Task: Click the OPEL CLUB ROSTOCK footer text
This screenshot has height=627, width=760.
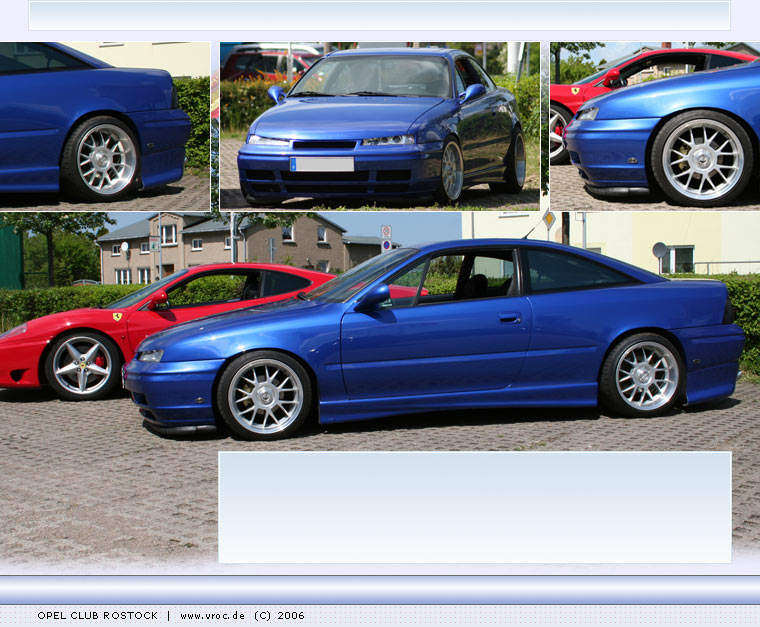Action: (97, 615)
